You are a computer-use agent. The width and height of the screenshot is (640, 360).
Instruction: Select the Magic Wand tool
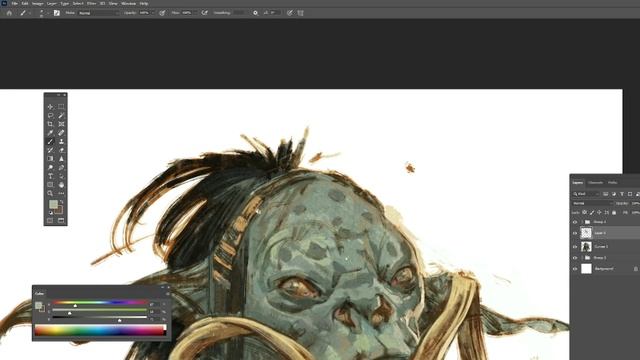click(x=61, y=116)
